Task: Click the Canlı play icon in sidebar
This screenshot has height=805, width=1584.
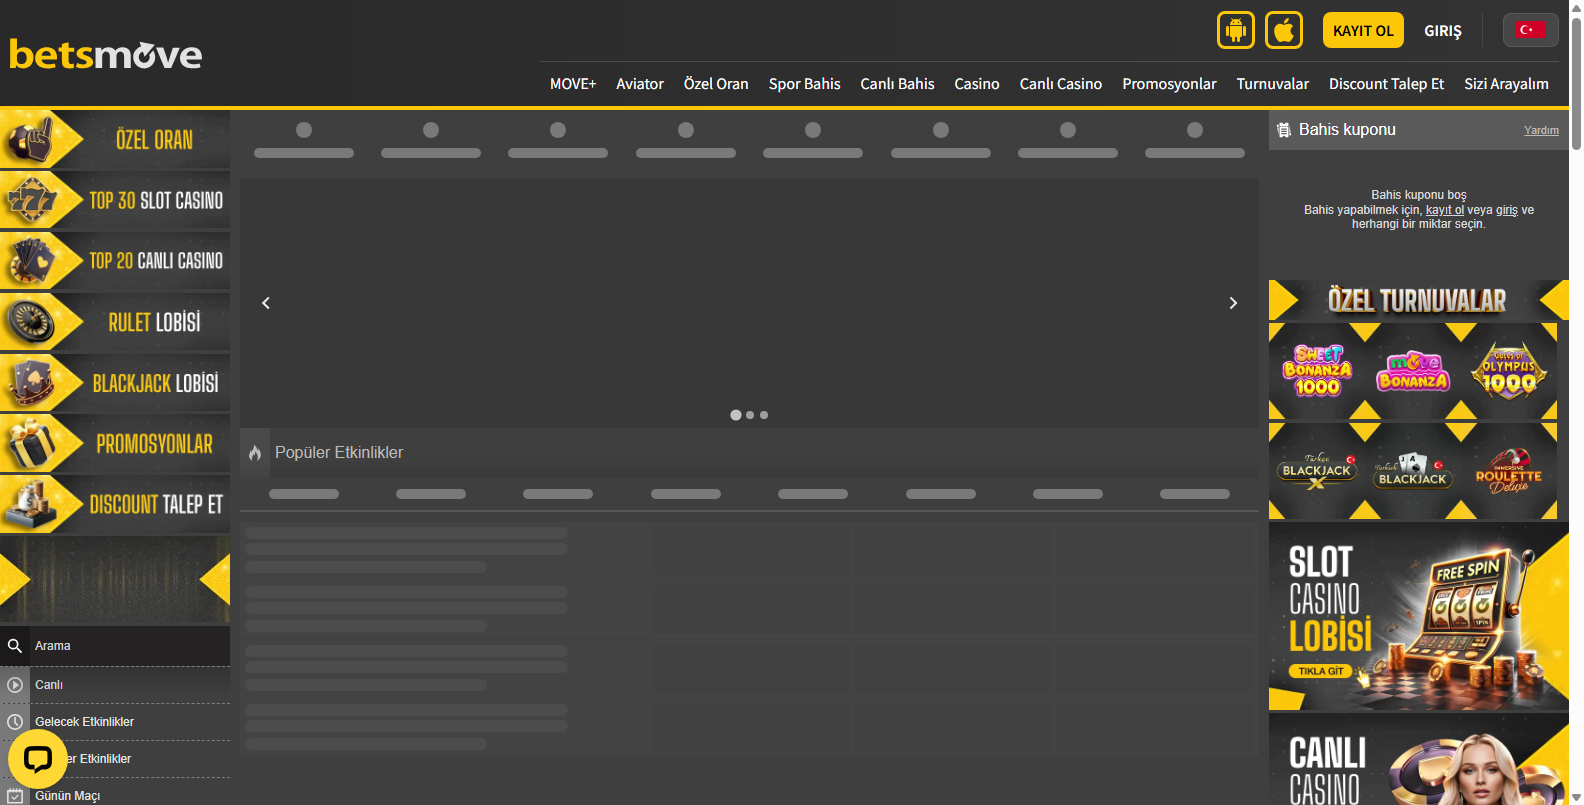Action: tap(15, 685)
